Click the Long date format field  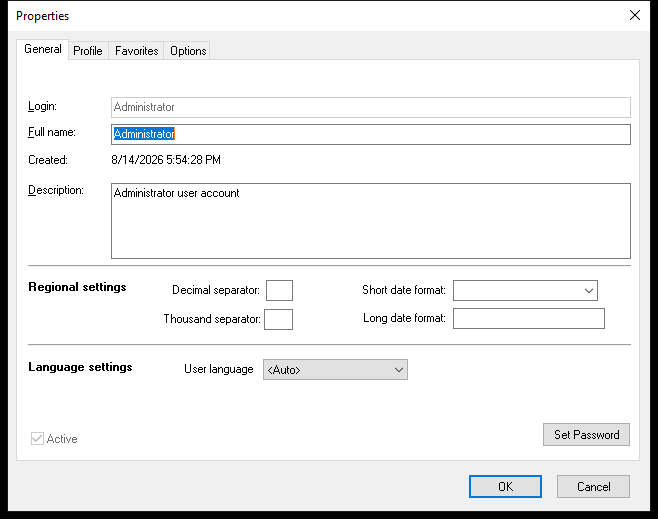point(529,318)
